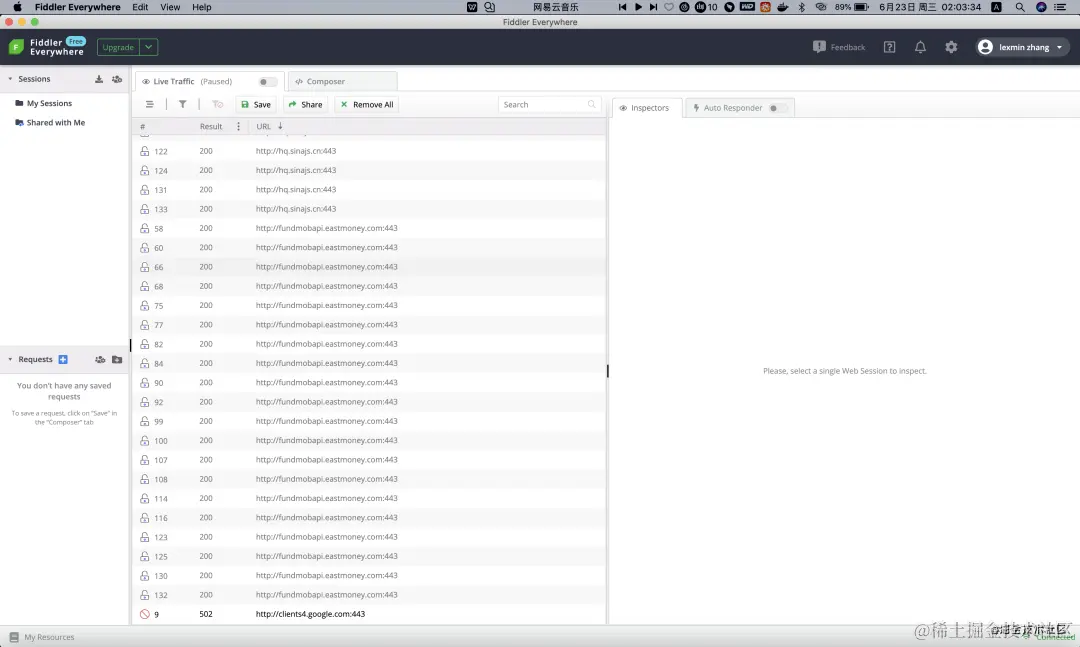Select session row 100 fundmobapi.eastmoney.com
The height and width of the screenshot is (647, 1080).
369,440
